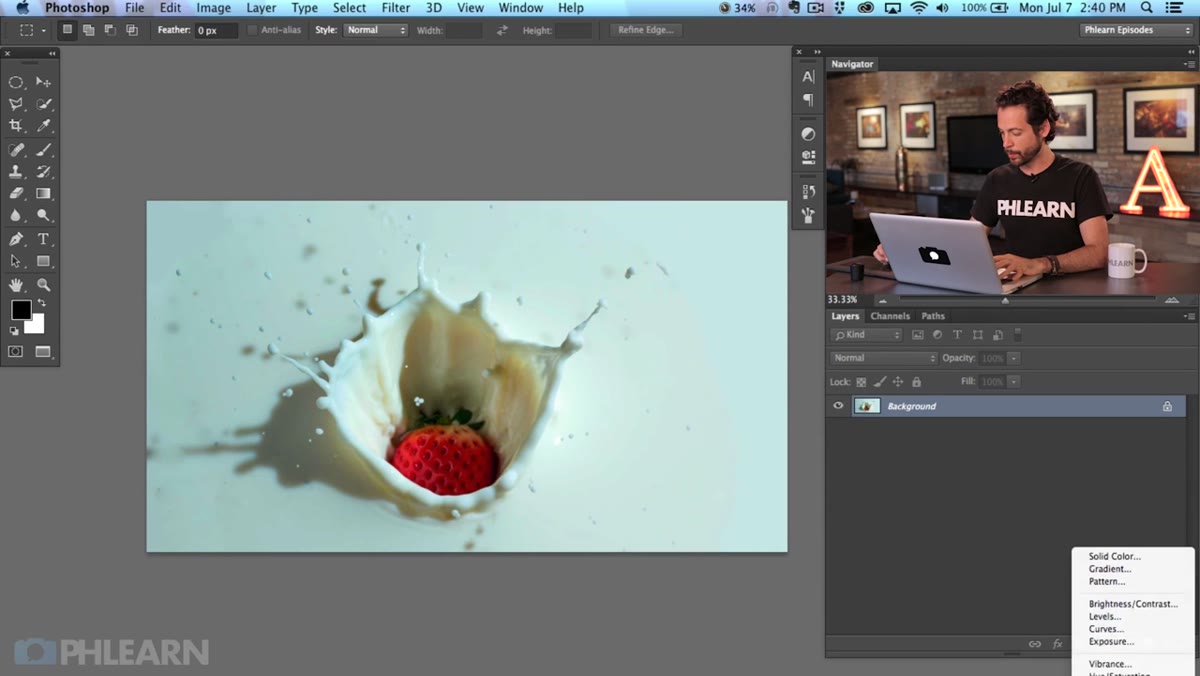The image size is (1200, 676).
Task: Switch to the Channels tab
Action: 890,316
